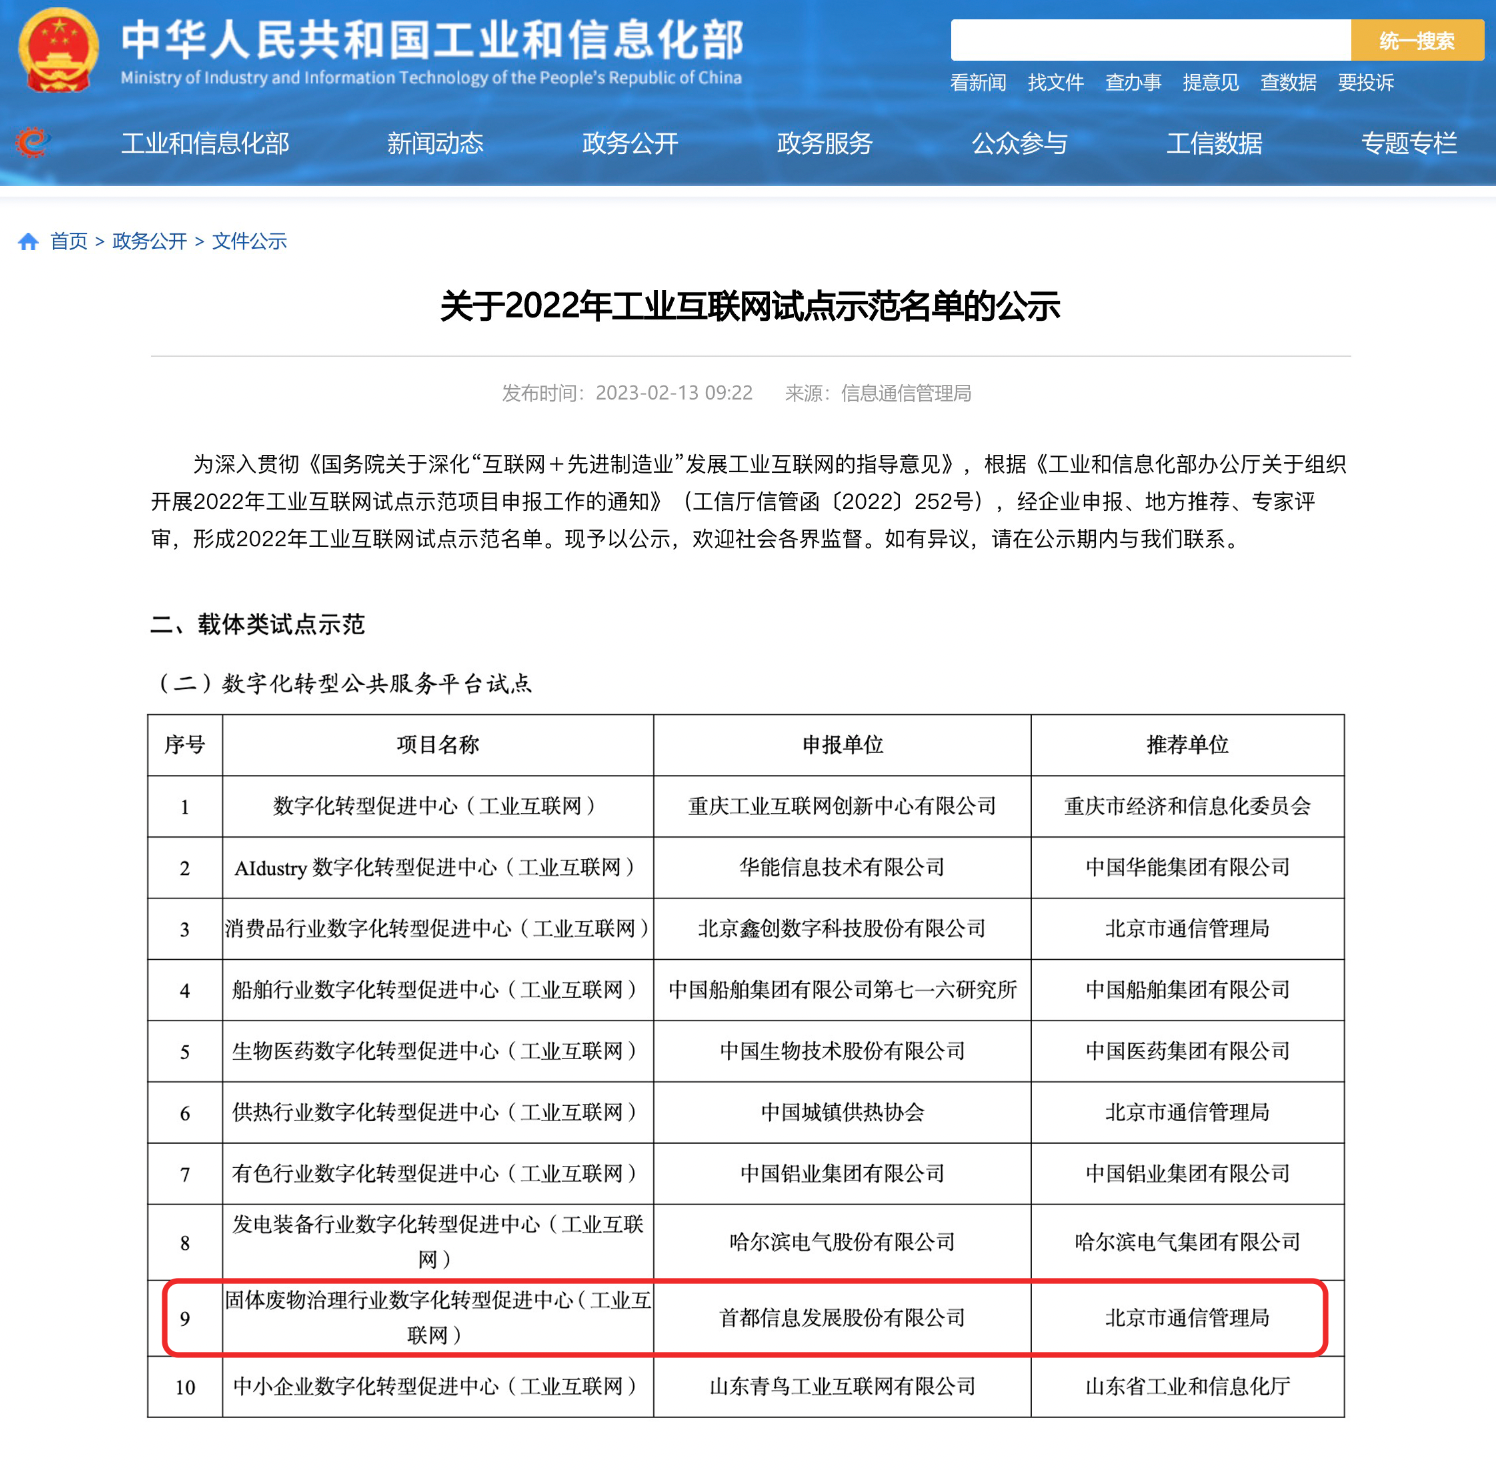Go to 首页 in the breadcrumb

69,241
